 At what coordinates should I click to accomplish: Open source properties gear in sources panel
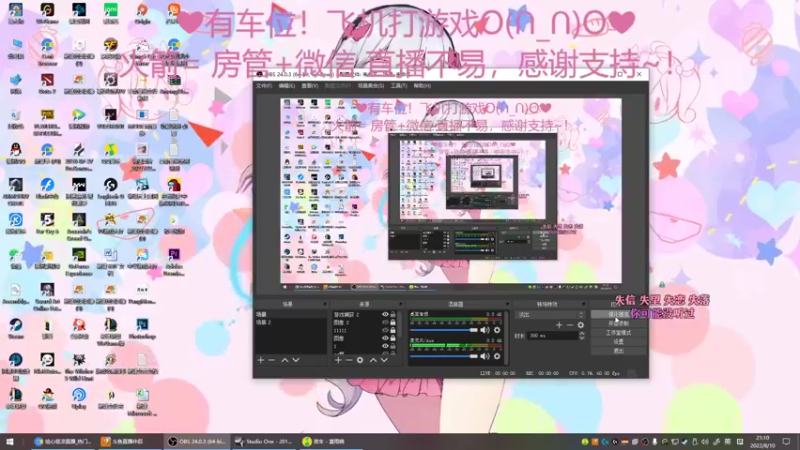coord(360,360)
